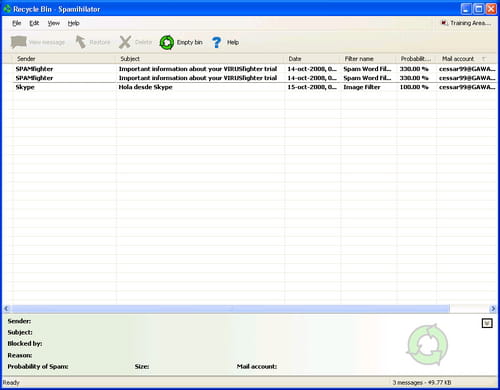This screenshot has width=500, height=390.
Task: Click the Subject column header
Action: point(201,59)
